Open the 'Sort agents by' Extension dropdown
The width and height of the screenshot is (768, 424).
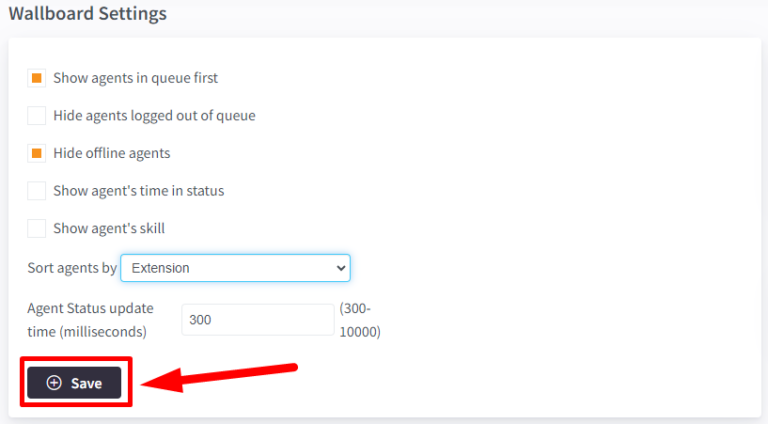(235, 268)
